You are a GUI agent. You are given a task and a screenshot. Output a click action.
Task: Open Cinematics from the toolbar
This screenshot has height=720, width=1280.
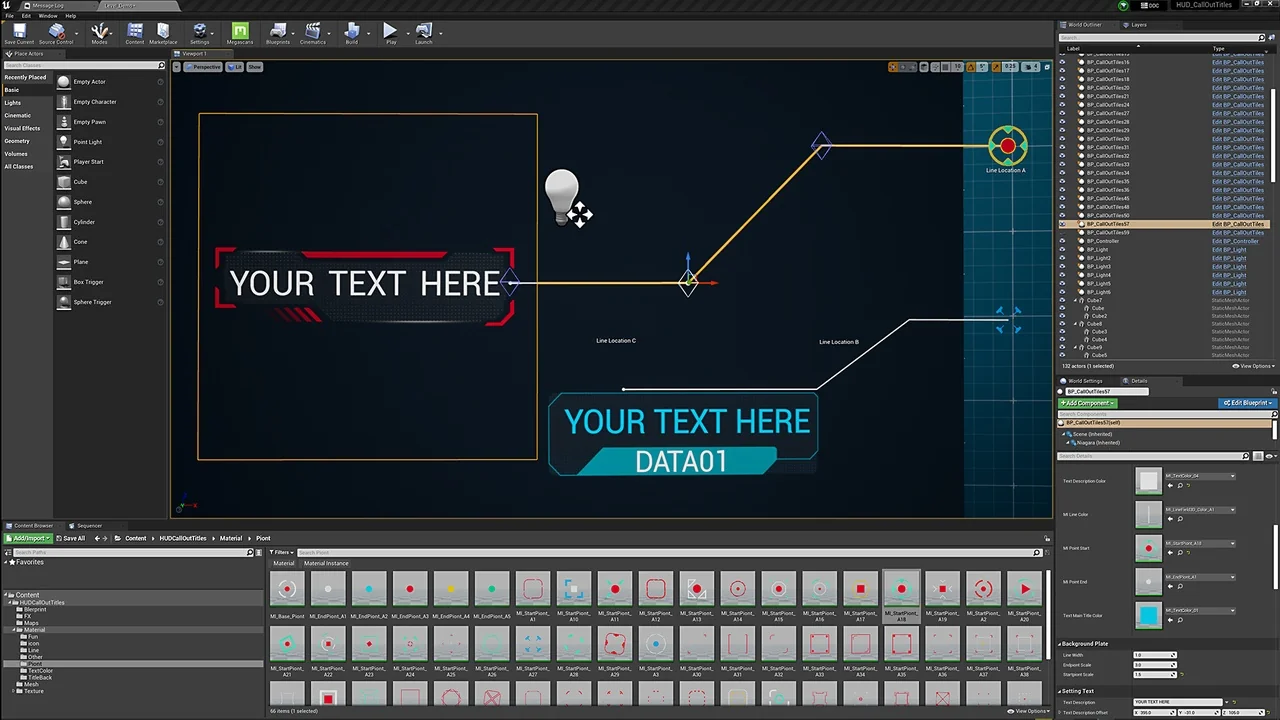point(313,32)
